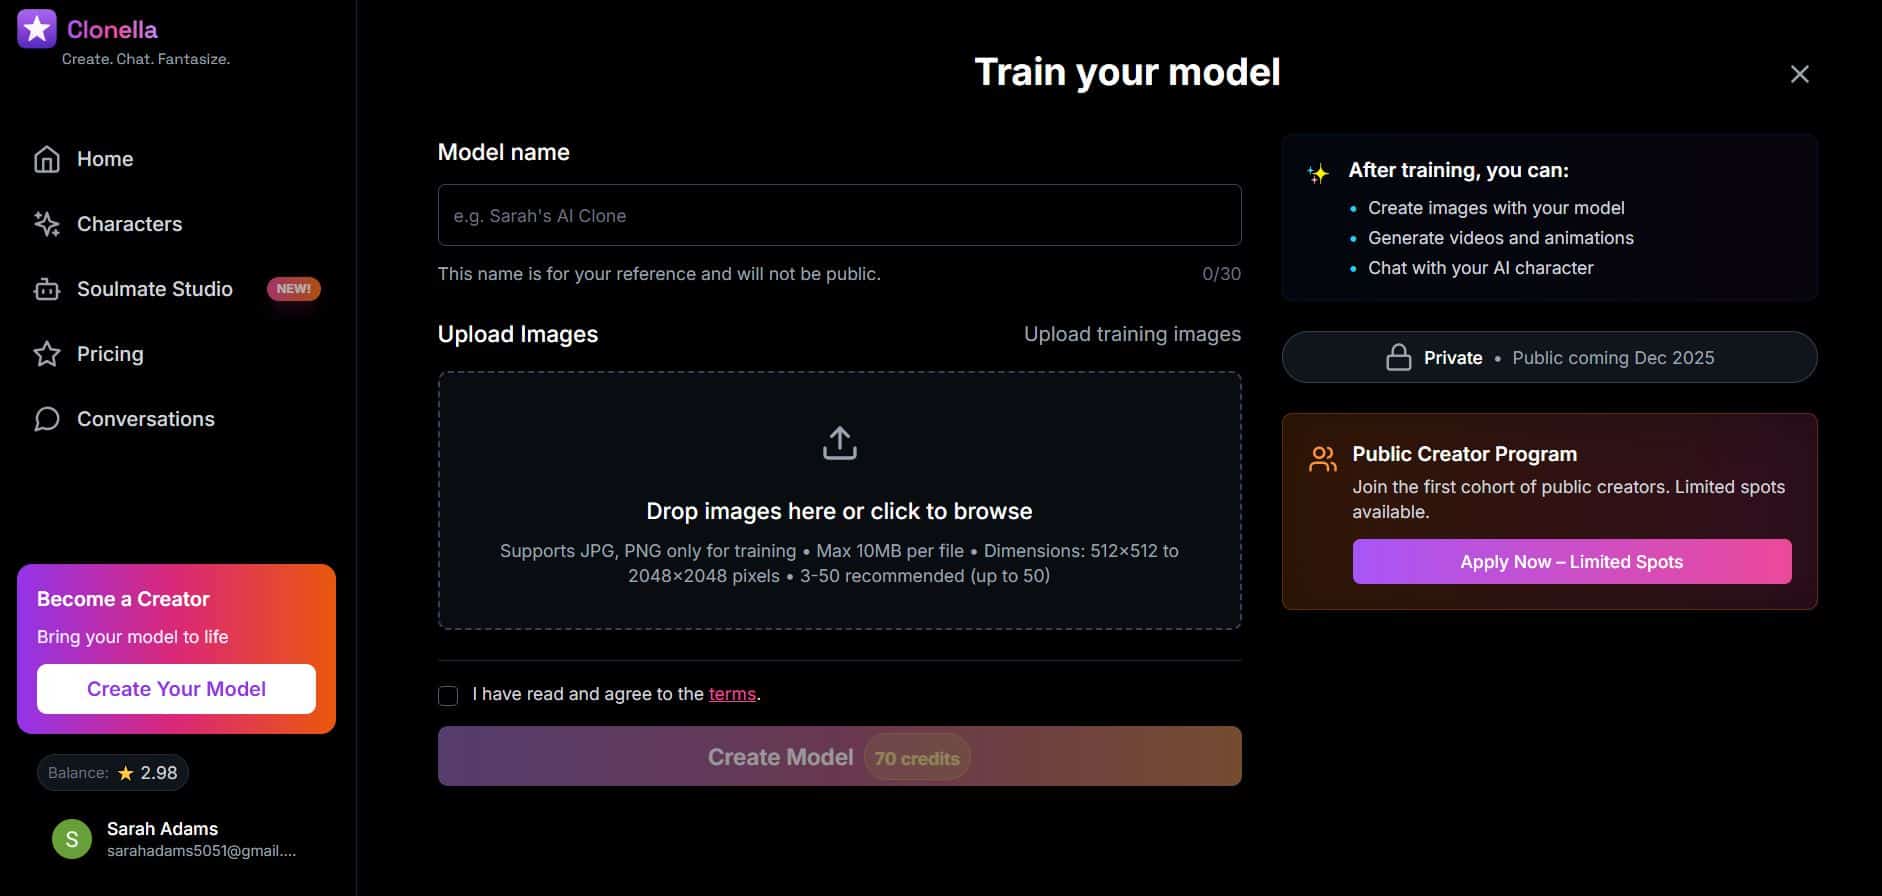Click the Create Model 70 credits button
Image resolution: width=1882 pixels, height=896 pixels.
(840, 756)
